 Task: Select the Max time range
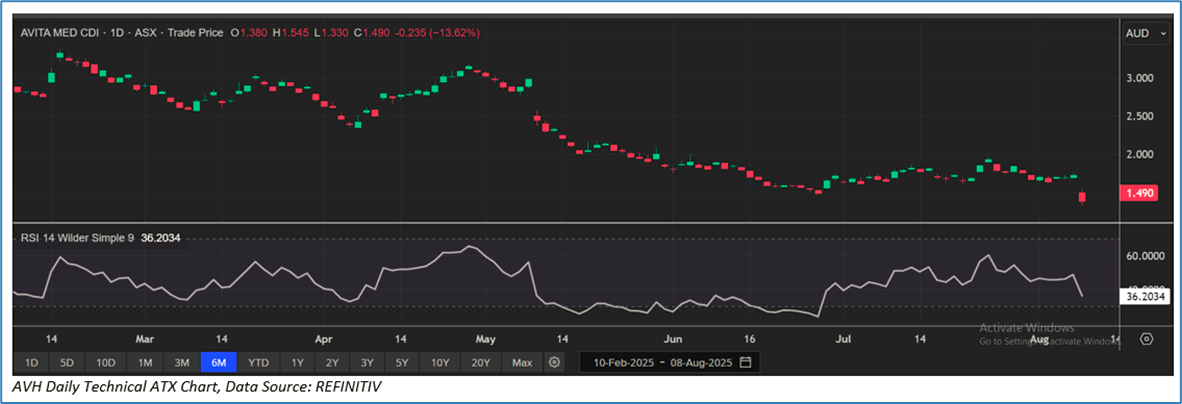point(521,362)
